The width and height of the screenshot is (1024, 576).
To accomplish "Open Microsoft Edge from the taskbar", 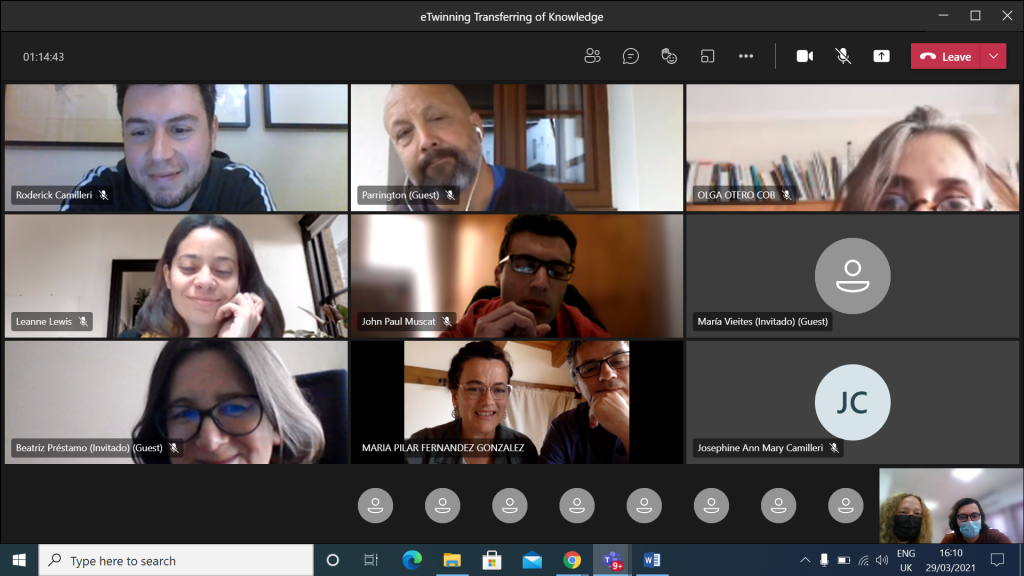I will 412,560.
